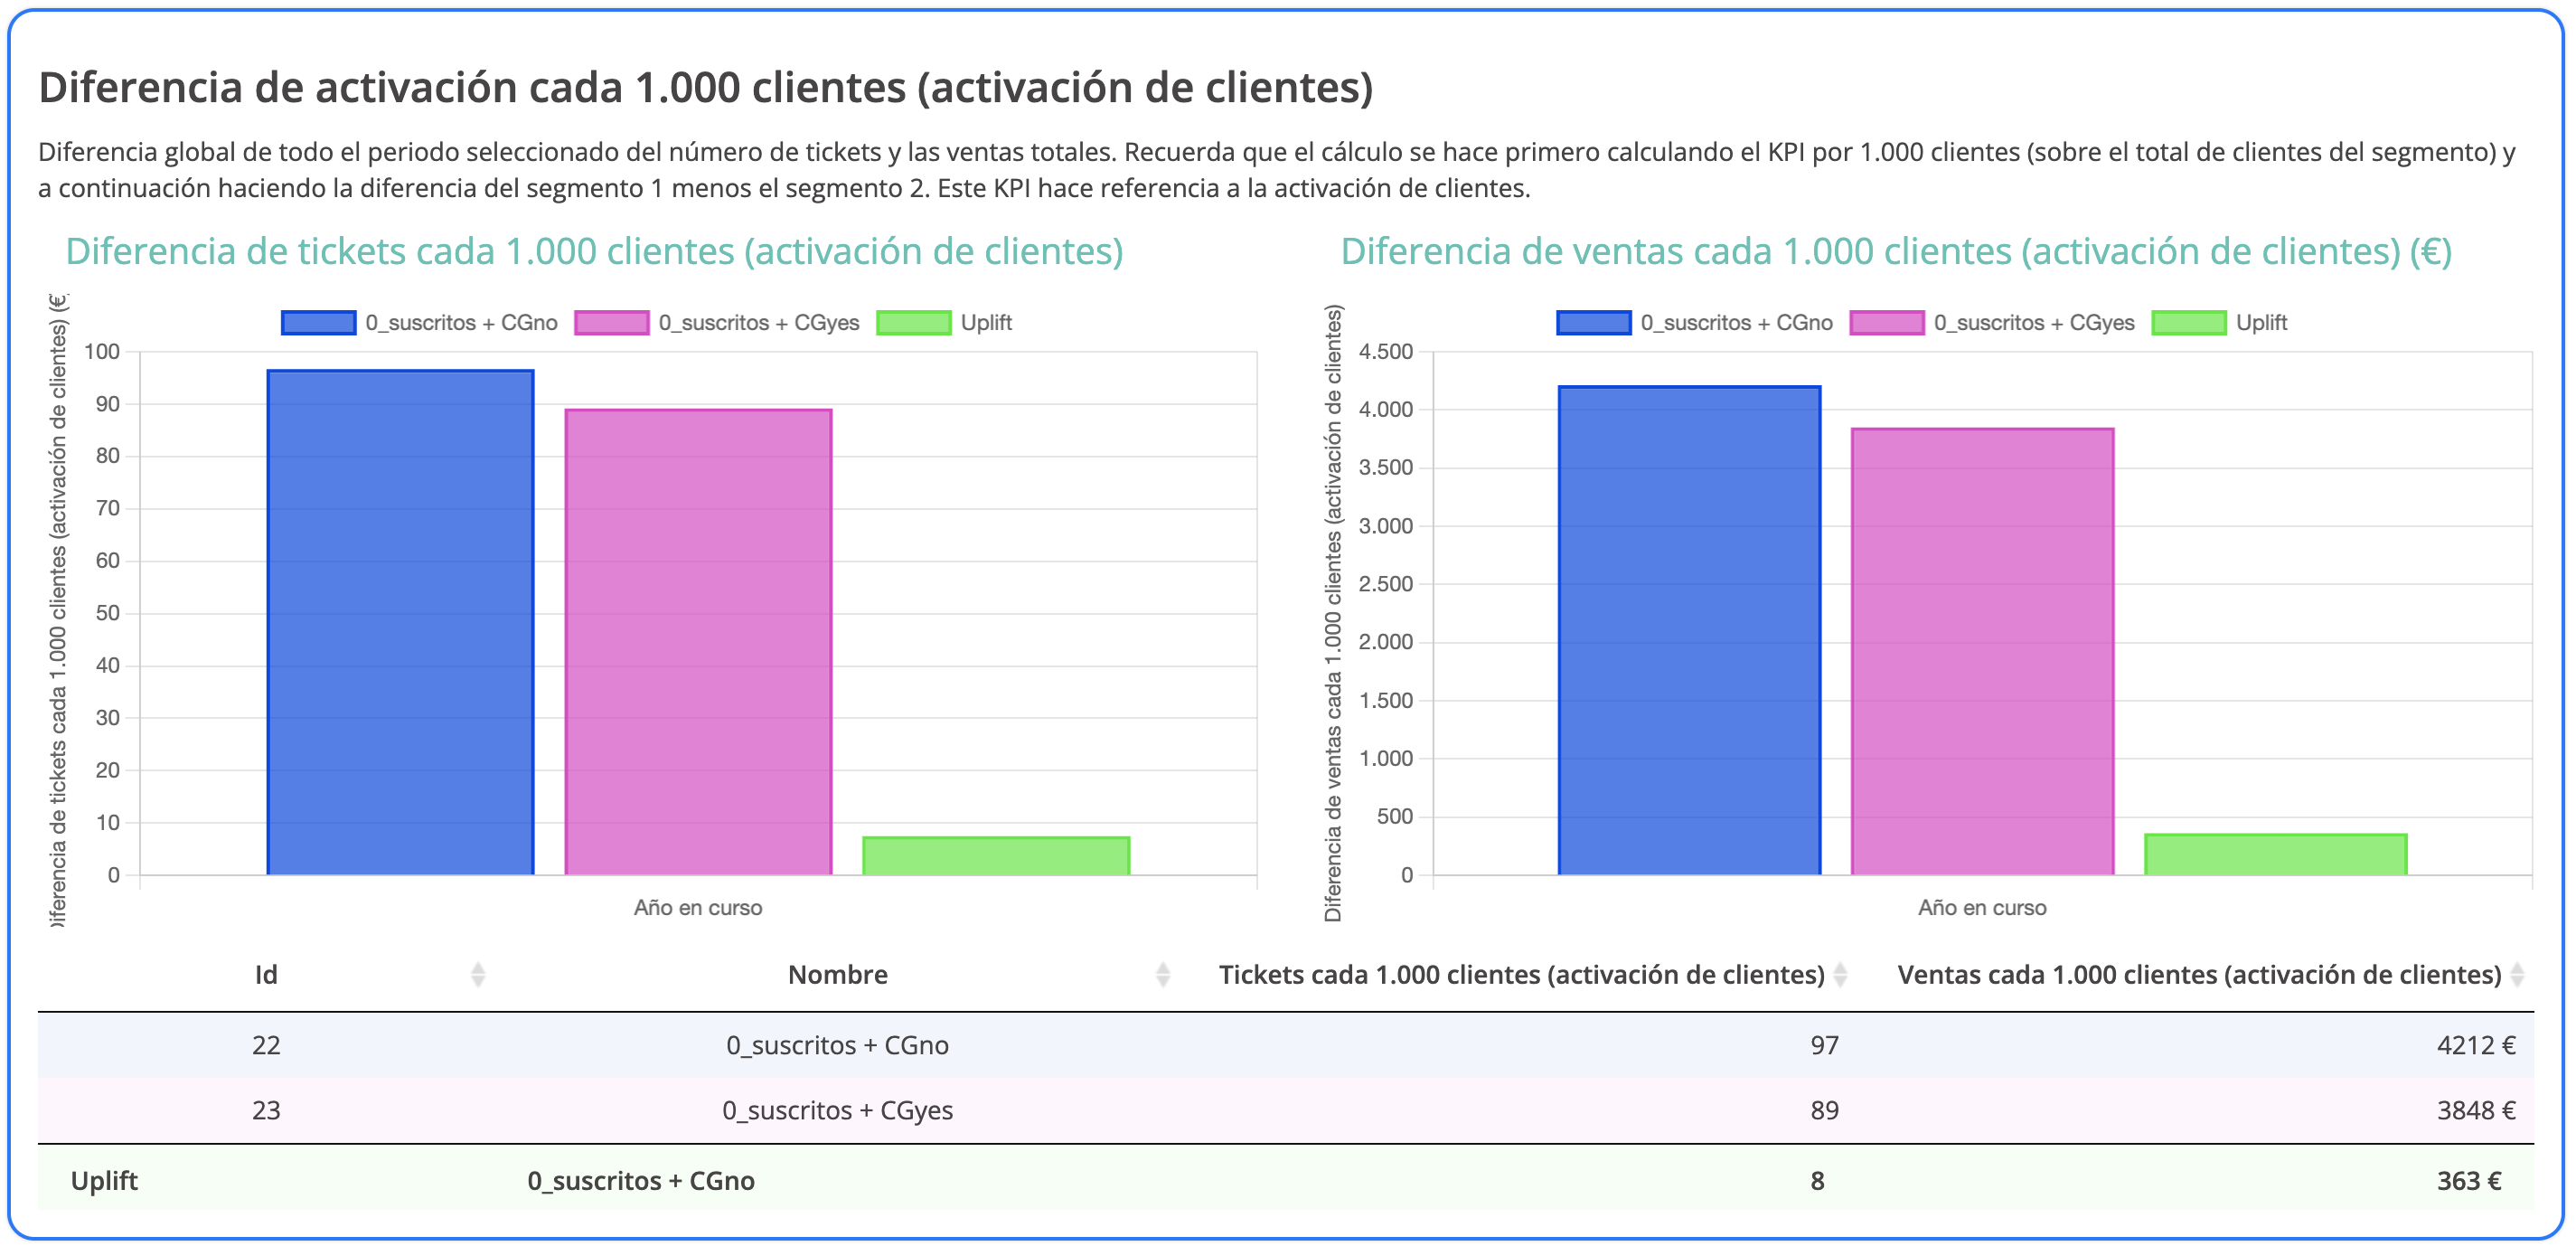Viewport: 2576px width, 1246px height.
Task: Toggle green Uplift legend in tickets chart
Action: [913, 323]
